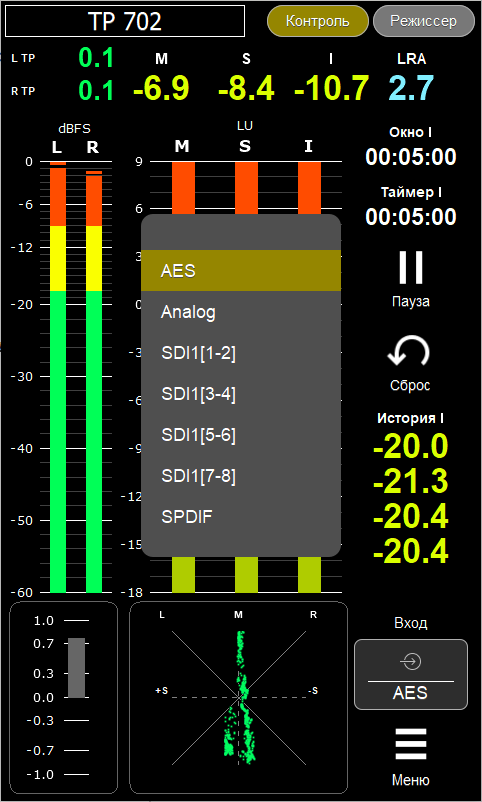Click the Таймер I time value
482x802 pixels.
(410, 216)
